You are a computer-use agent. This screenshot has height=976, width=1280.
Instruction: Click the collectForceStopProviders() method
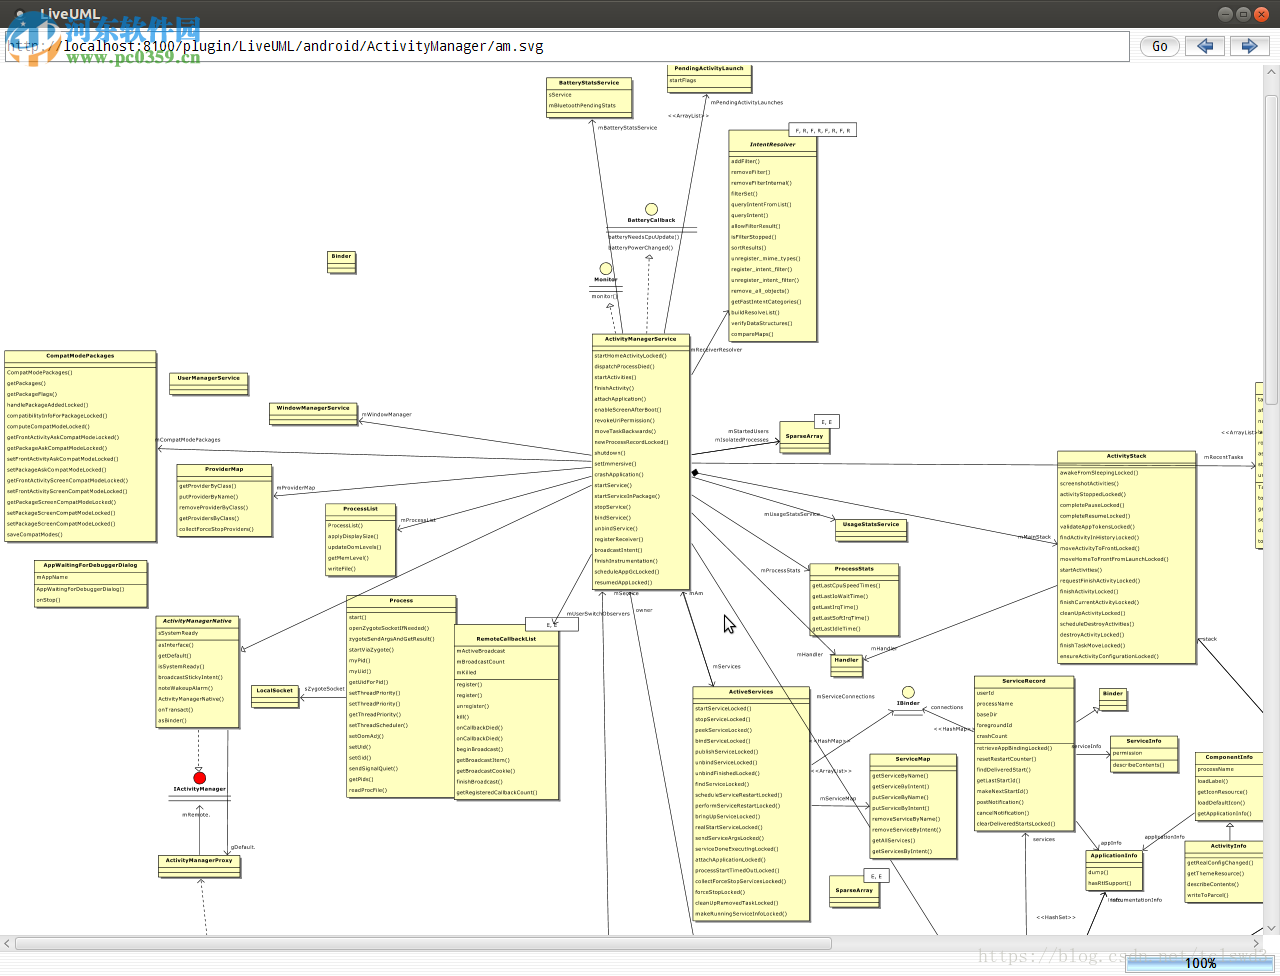coord(216,529)
